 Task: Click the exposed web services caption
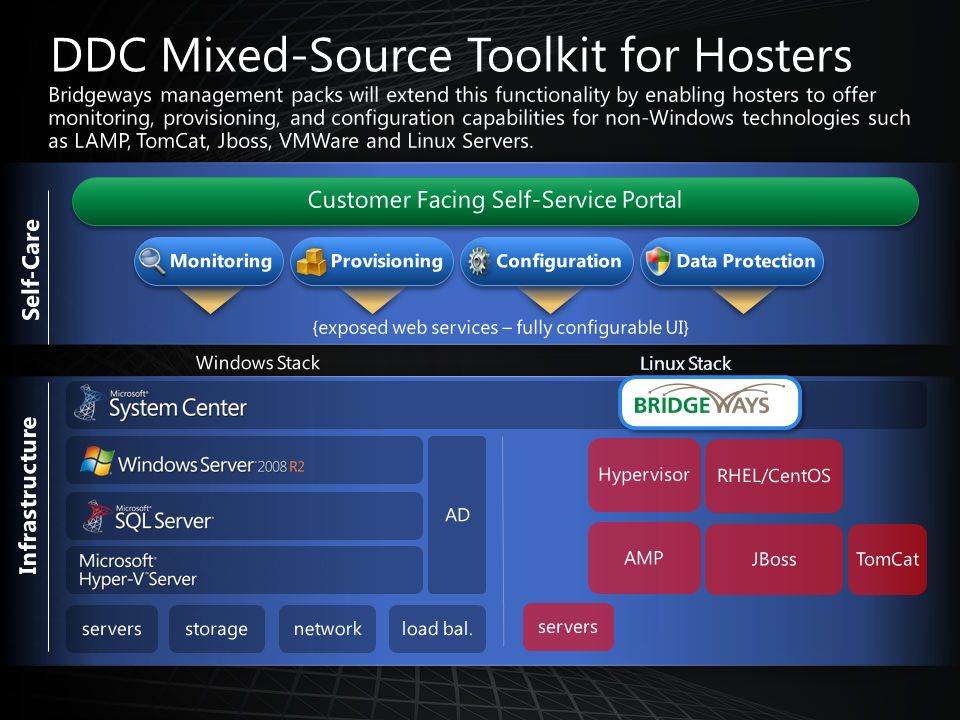(x=501, y=328)
